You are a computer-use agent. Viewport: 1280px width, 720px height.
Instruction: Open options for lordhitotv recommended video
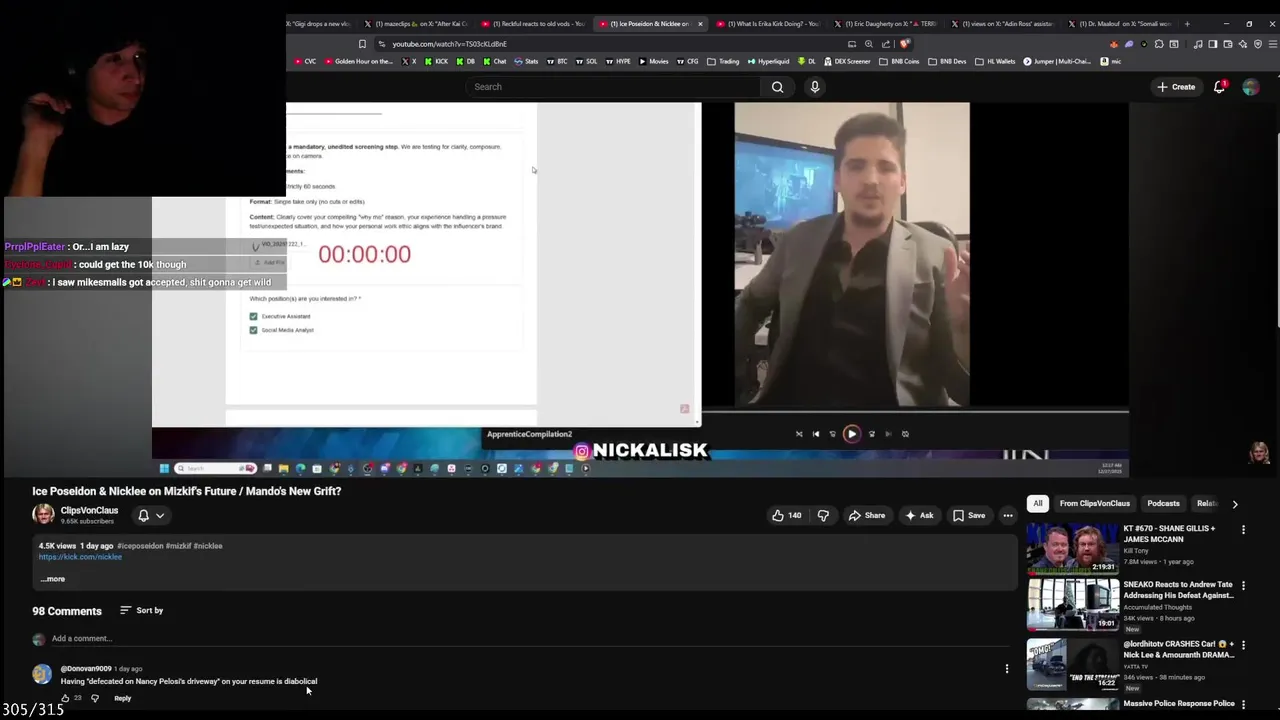pyautogui.click(x=1244, y=645)
